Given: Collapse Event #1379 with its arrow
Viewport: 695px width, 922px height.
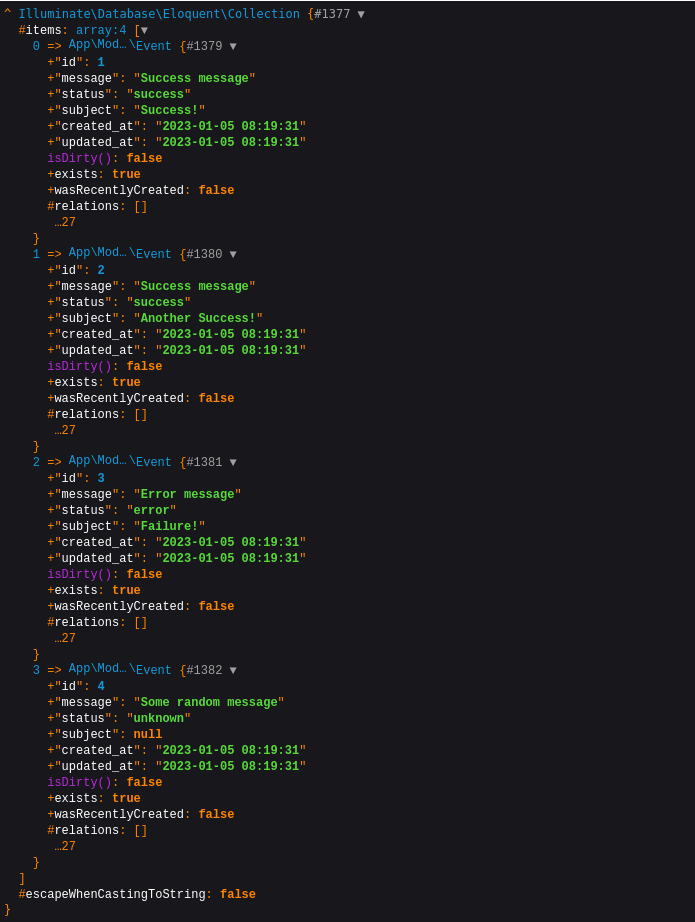Looking at the screenshot, I should point(233,47).
